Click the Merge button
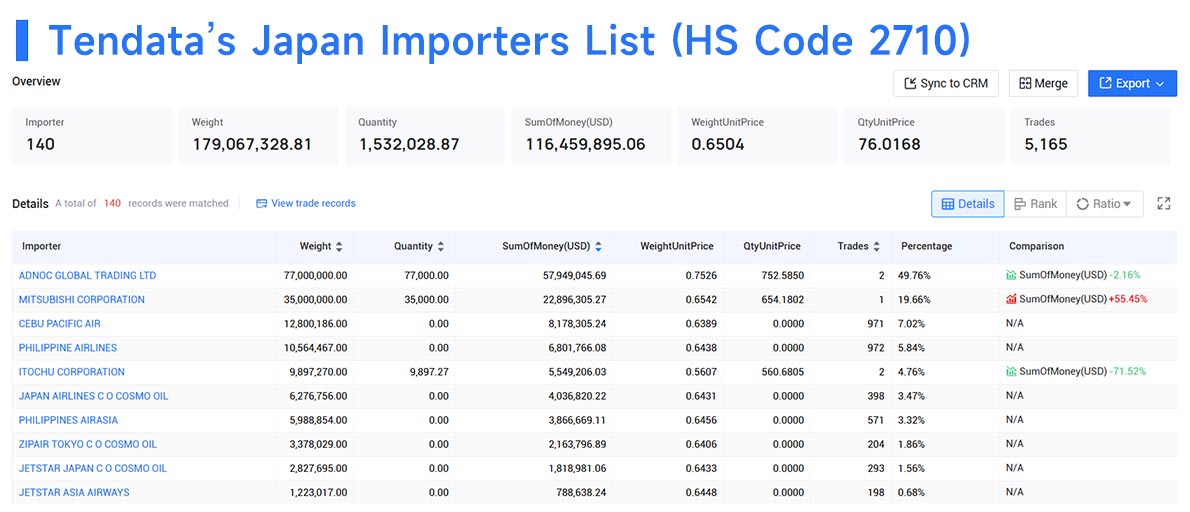This screenshot has width=1190, height=512. 1043,83
